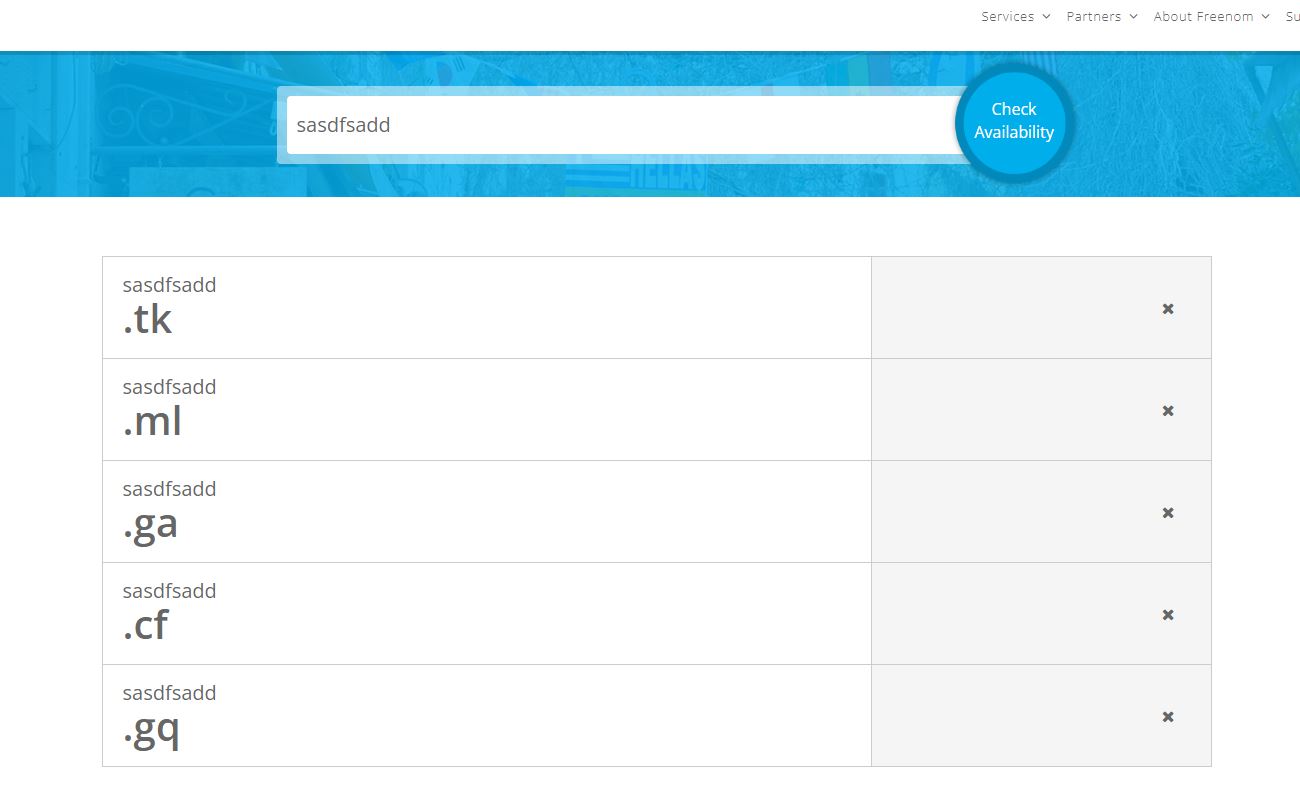Remove the sasdfsadd .cf row with x icon
1300x789 pixels.
(x=1167, y=615)
